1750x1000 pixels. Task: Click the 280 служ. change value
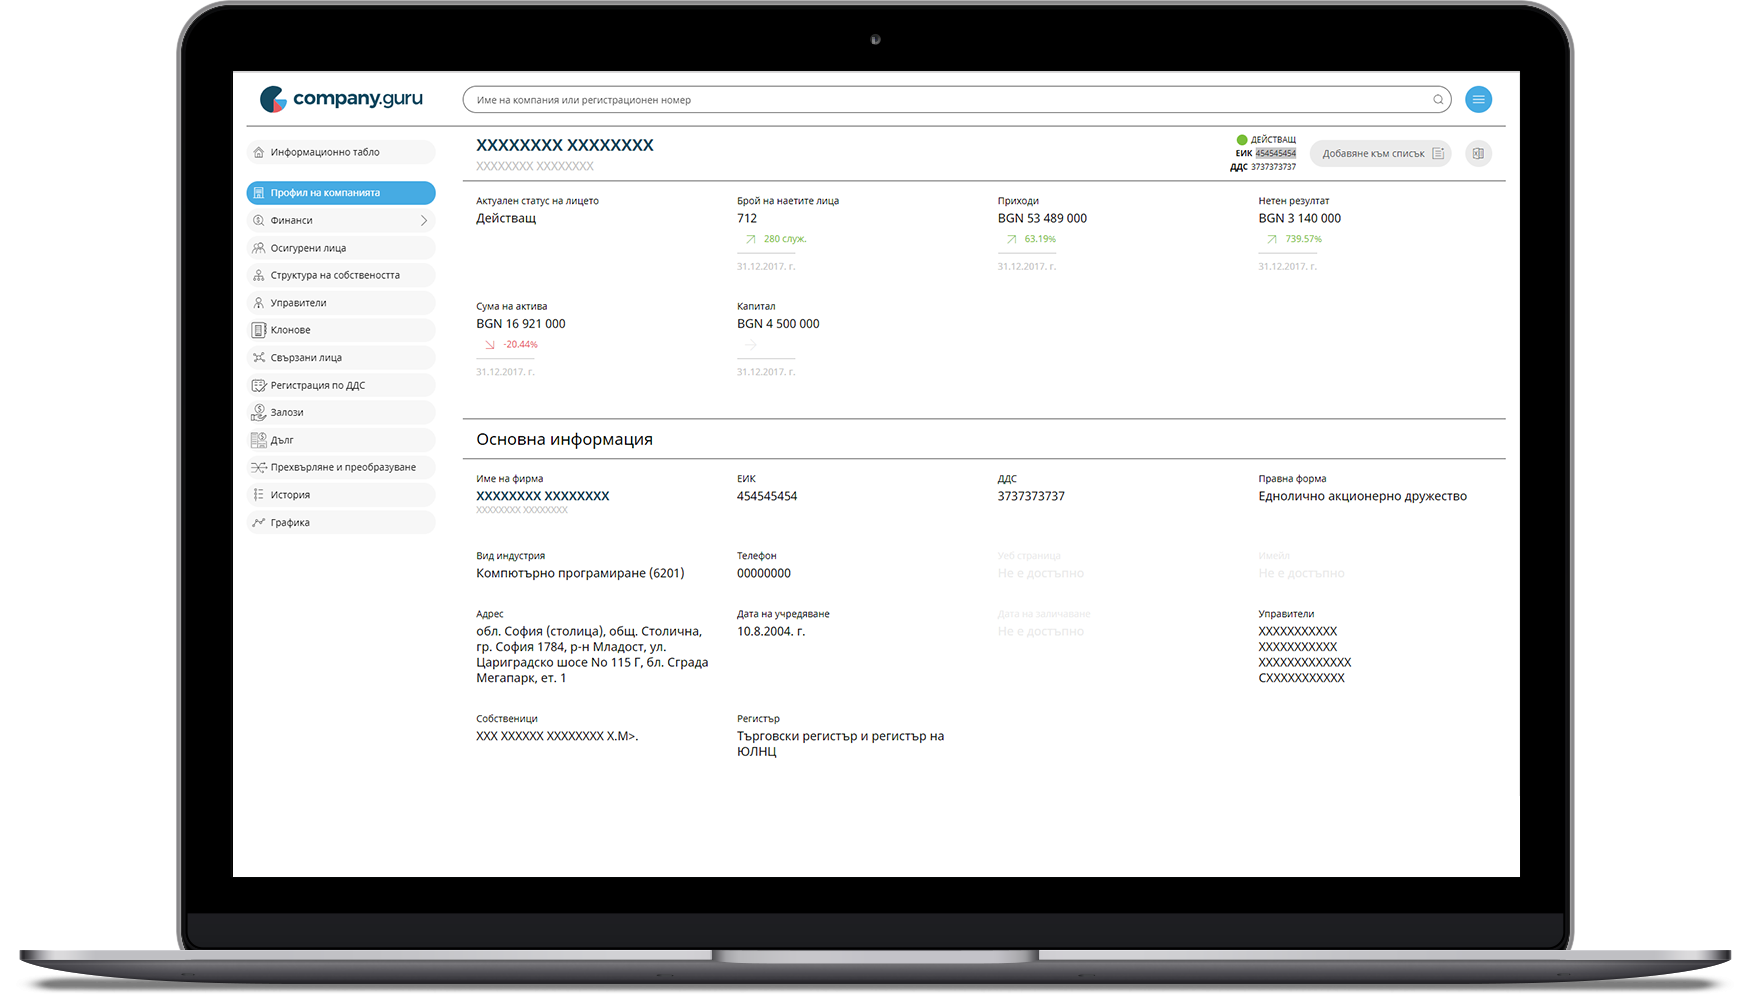785,239
